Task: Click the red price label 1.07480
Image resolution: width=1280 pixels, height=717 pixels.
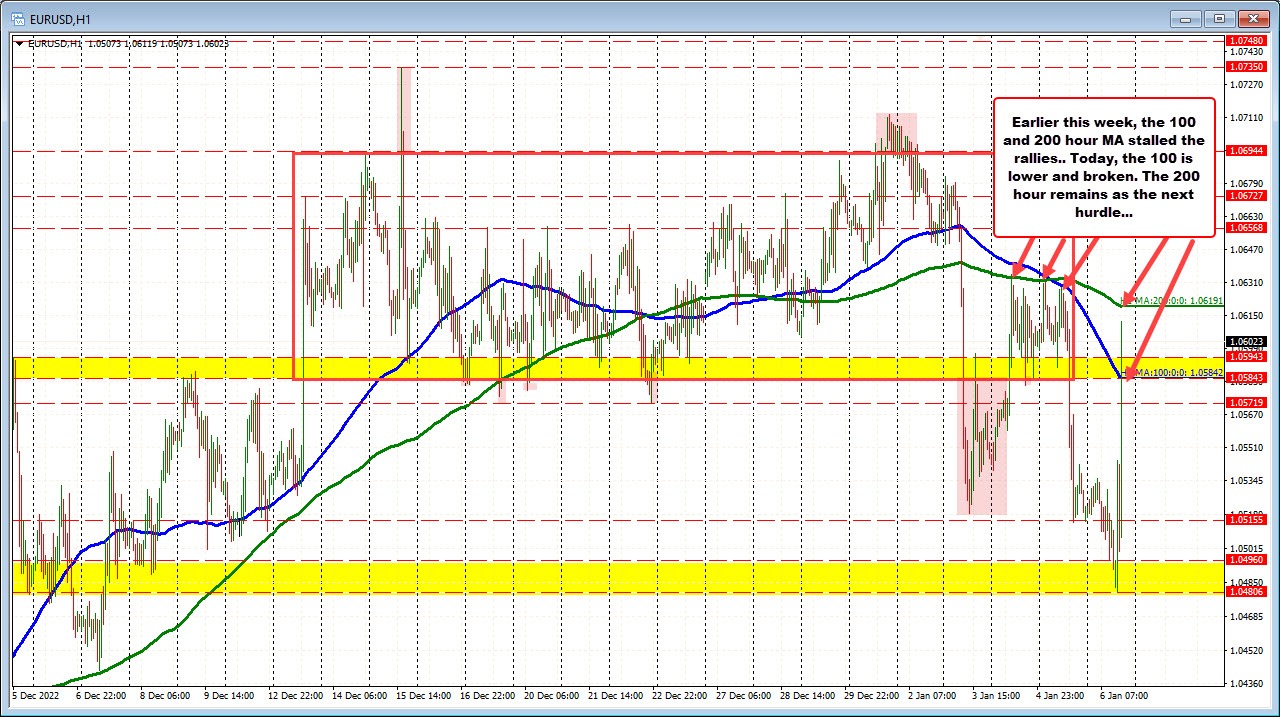Action: [x=1246, y=40]
